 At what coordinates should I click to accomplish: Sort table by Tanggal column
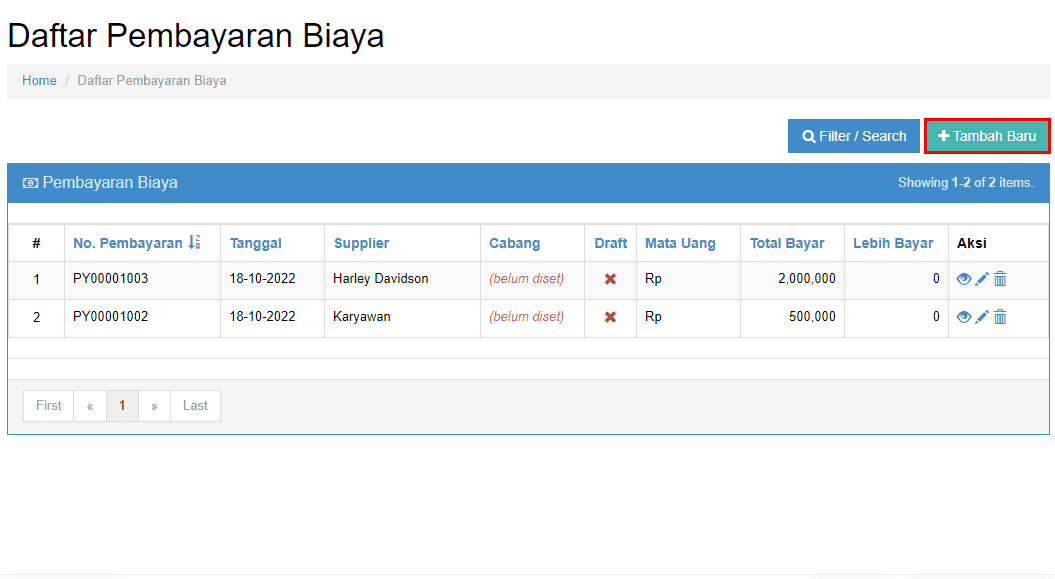[x=256, y=243]
